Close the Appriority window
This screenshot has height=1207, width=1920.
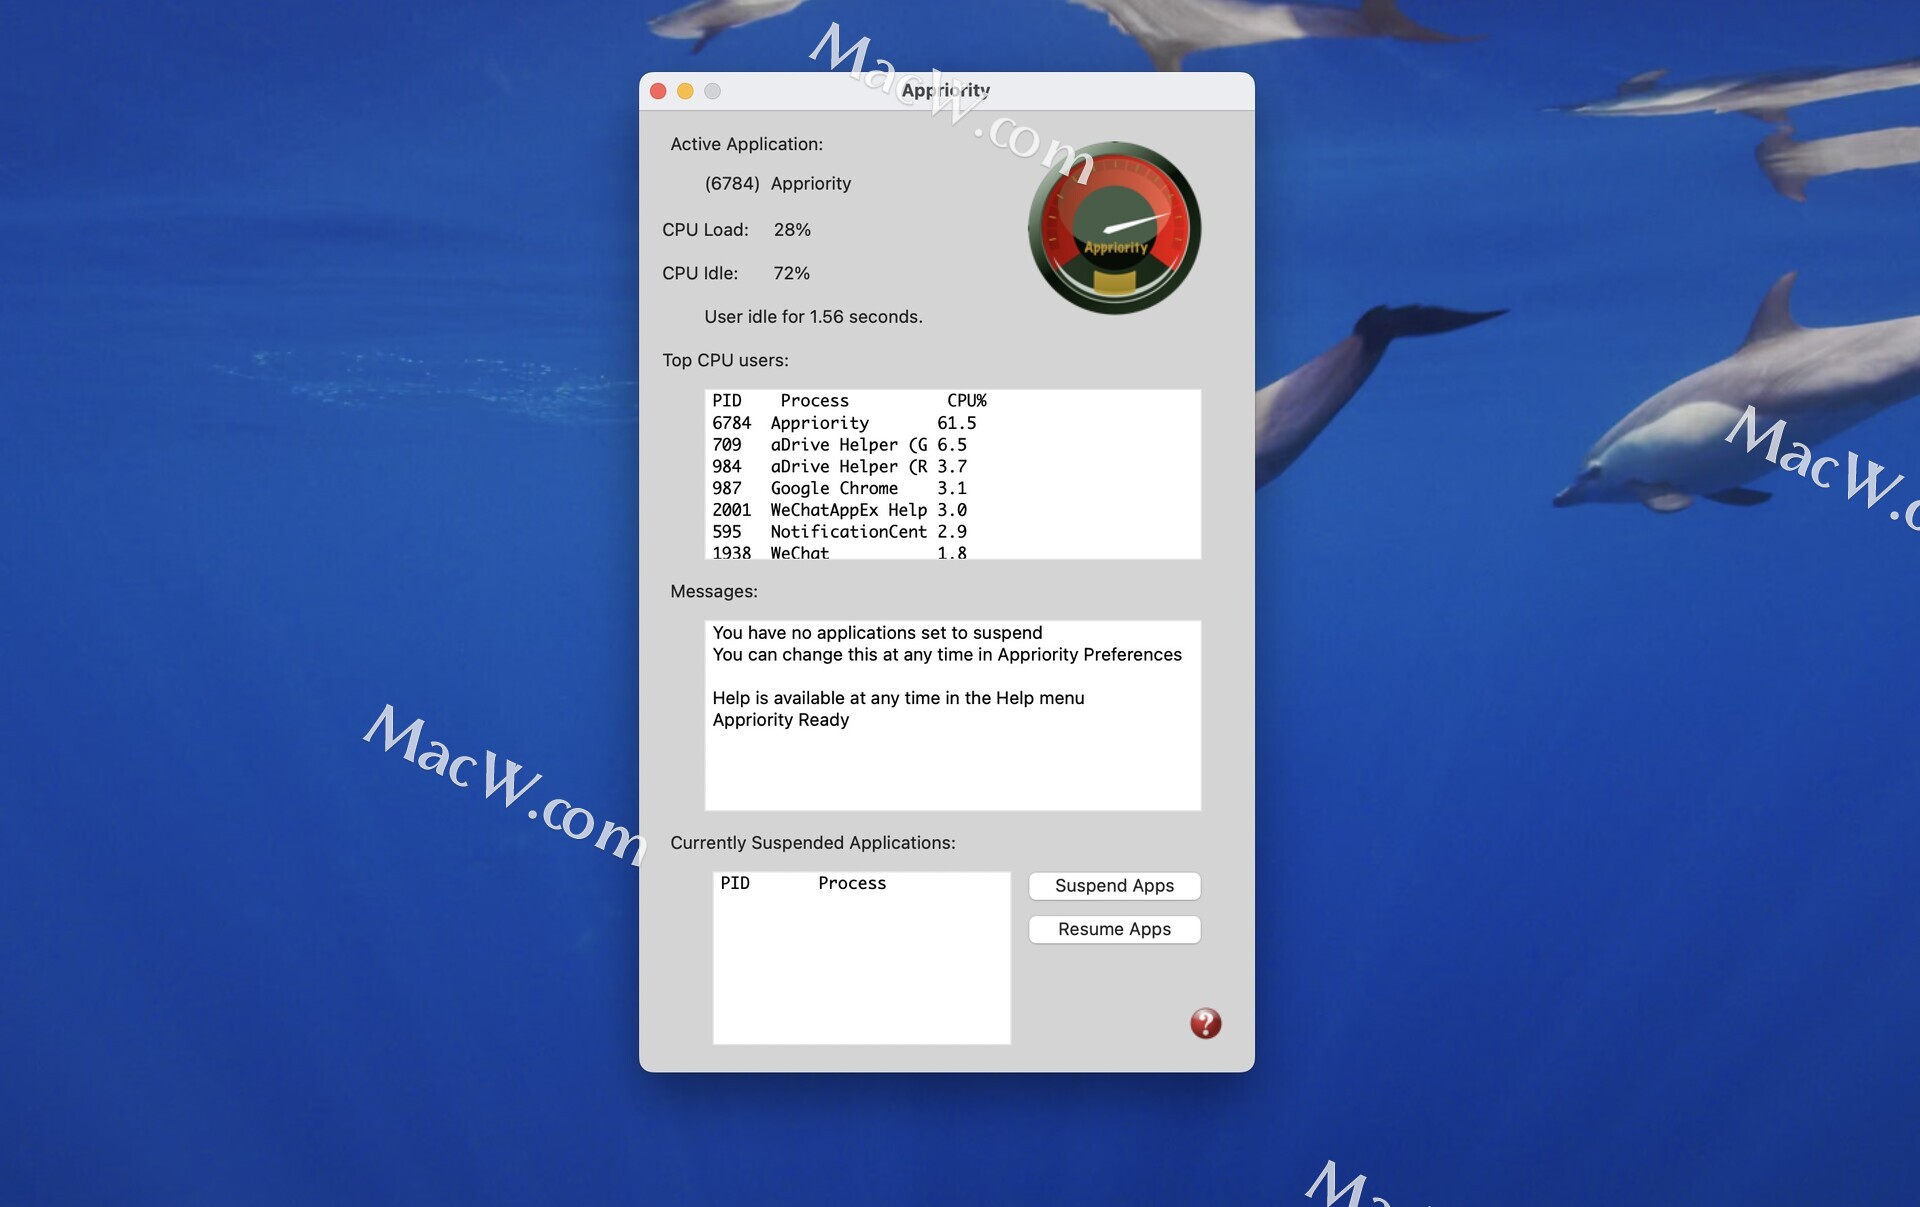(x=658, y=91)
